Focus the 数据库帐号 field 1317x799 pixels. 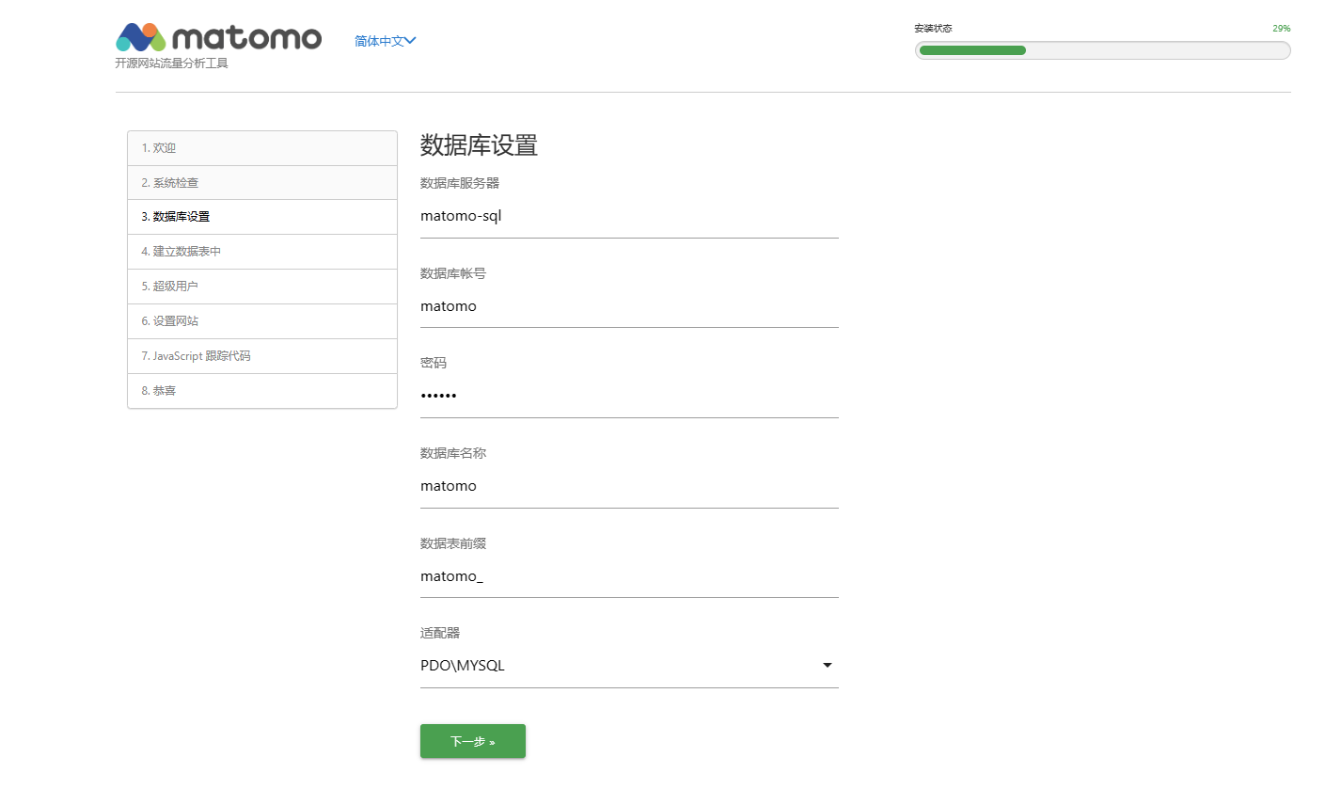(628, 306)
